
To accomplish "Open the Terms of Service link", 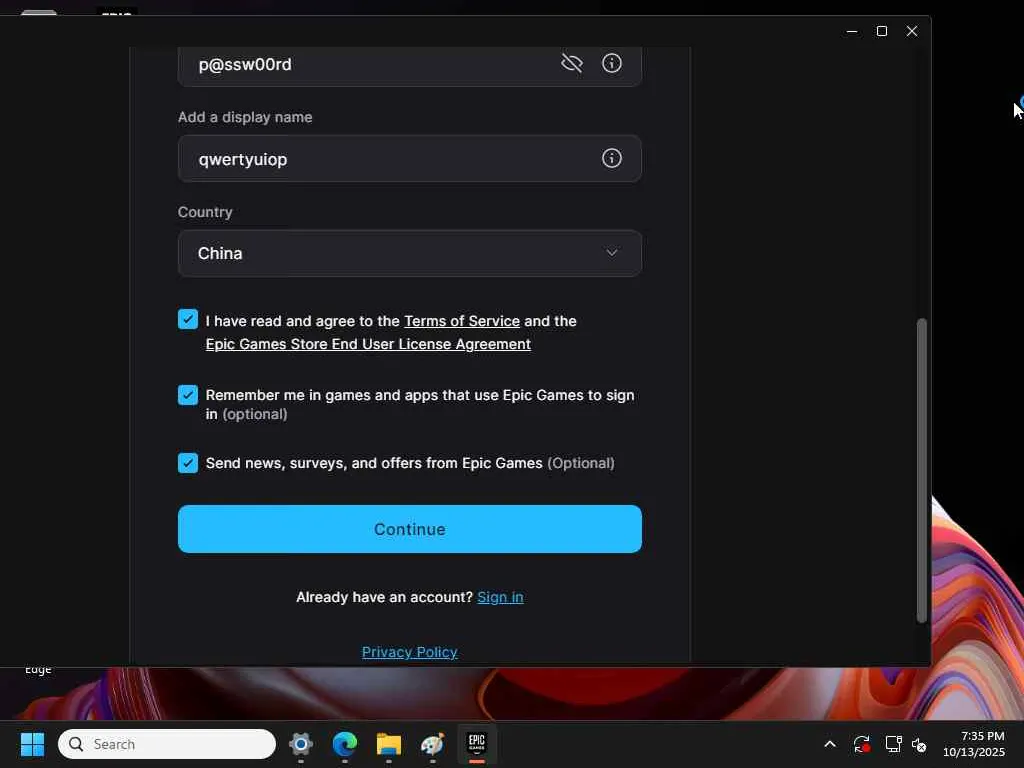I will tap(462, 321).
